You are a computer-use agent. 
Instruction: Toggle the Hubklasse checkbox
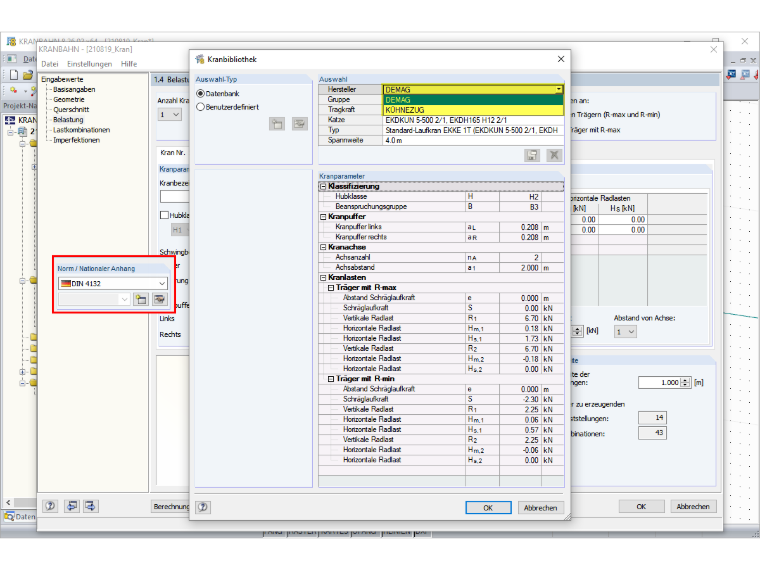[164, 215]
